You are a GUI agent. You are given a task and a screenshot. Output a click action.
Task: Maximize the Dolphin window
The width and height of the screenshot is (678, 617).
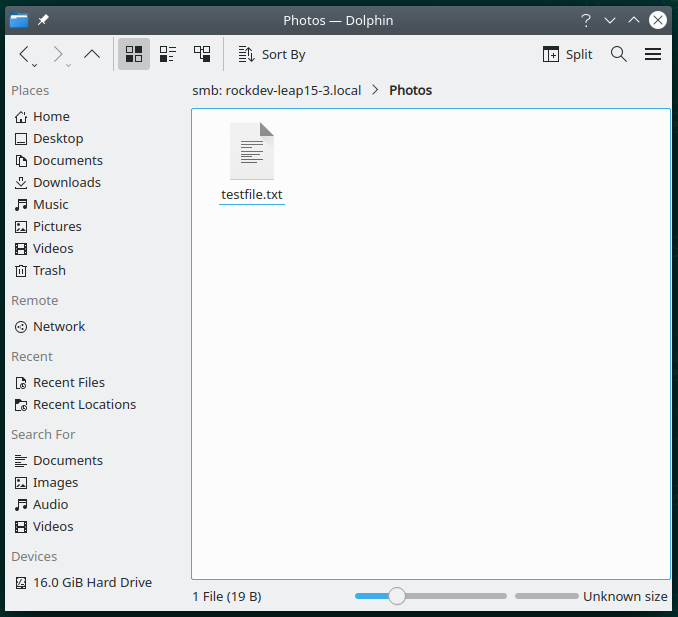pyautogui.click(x=634, y=20)
